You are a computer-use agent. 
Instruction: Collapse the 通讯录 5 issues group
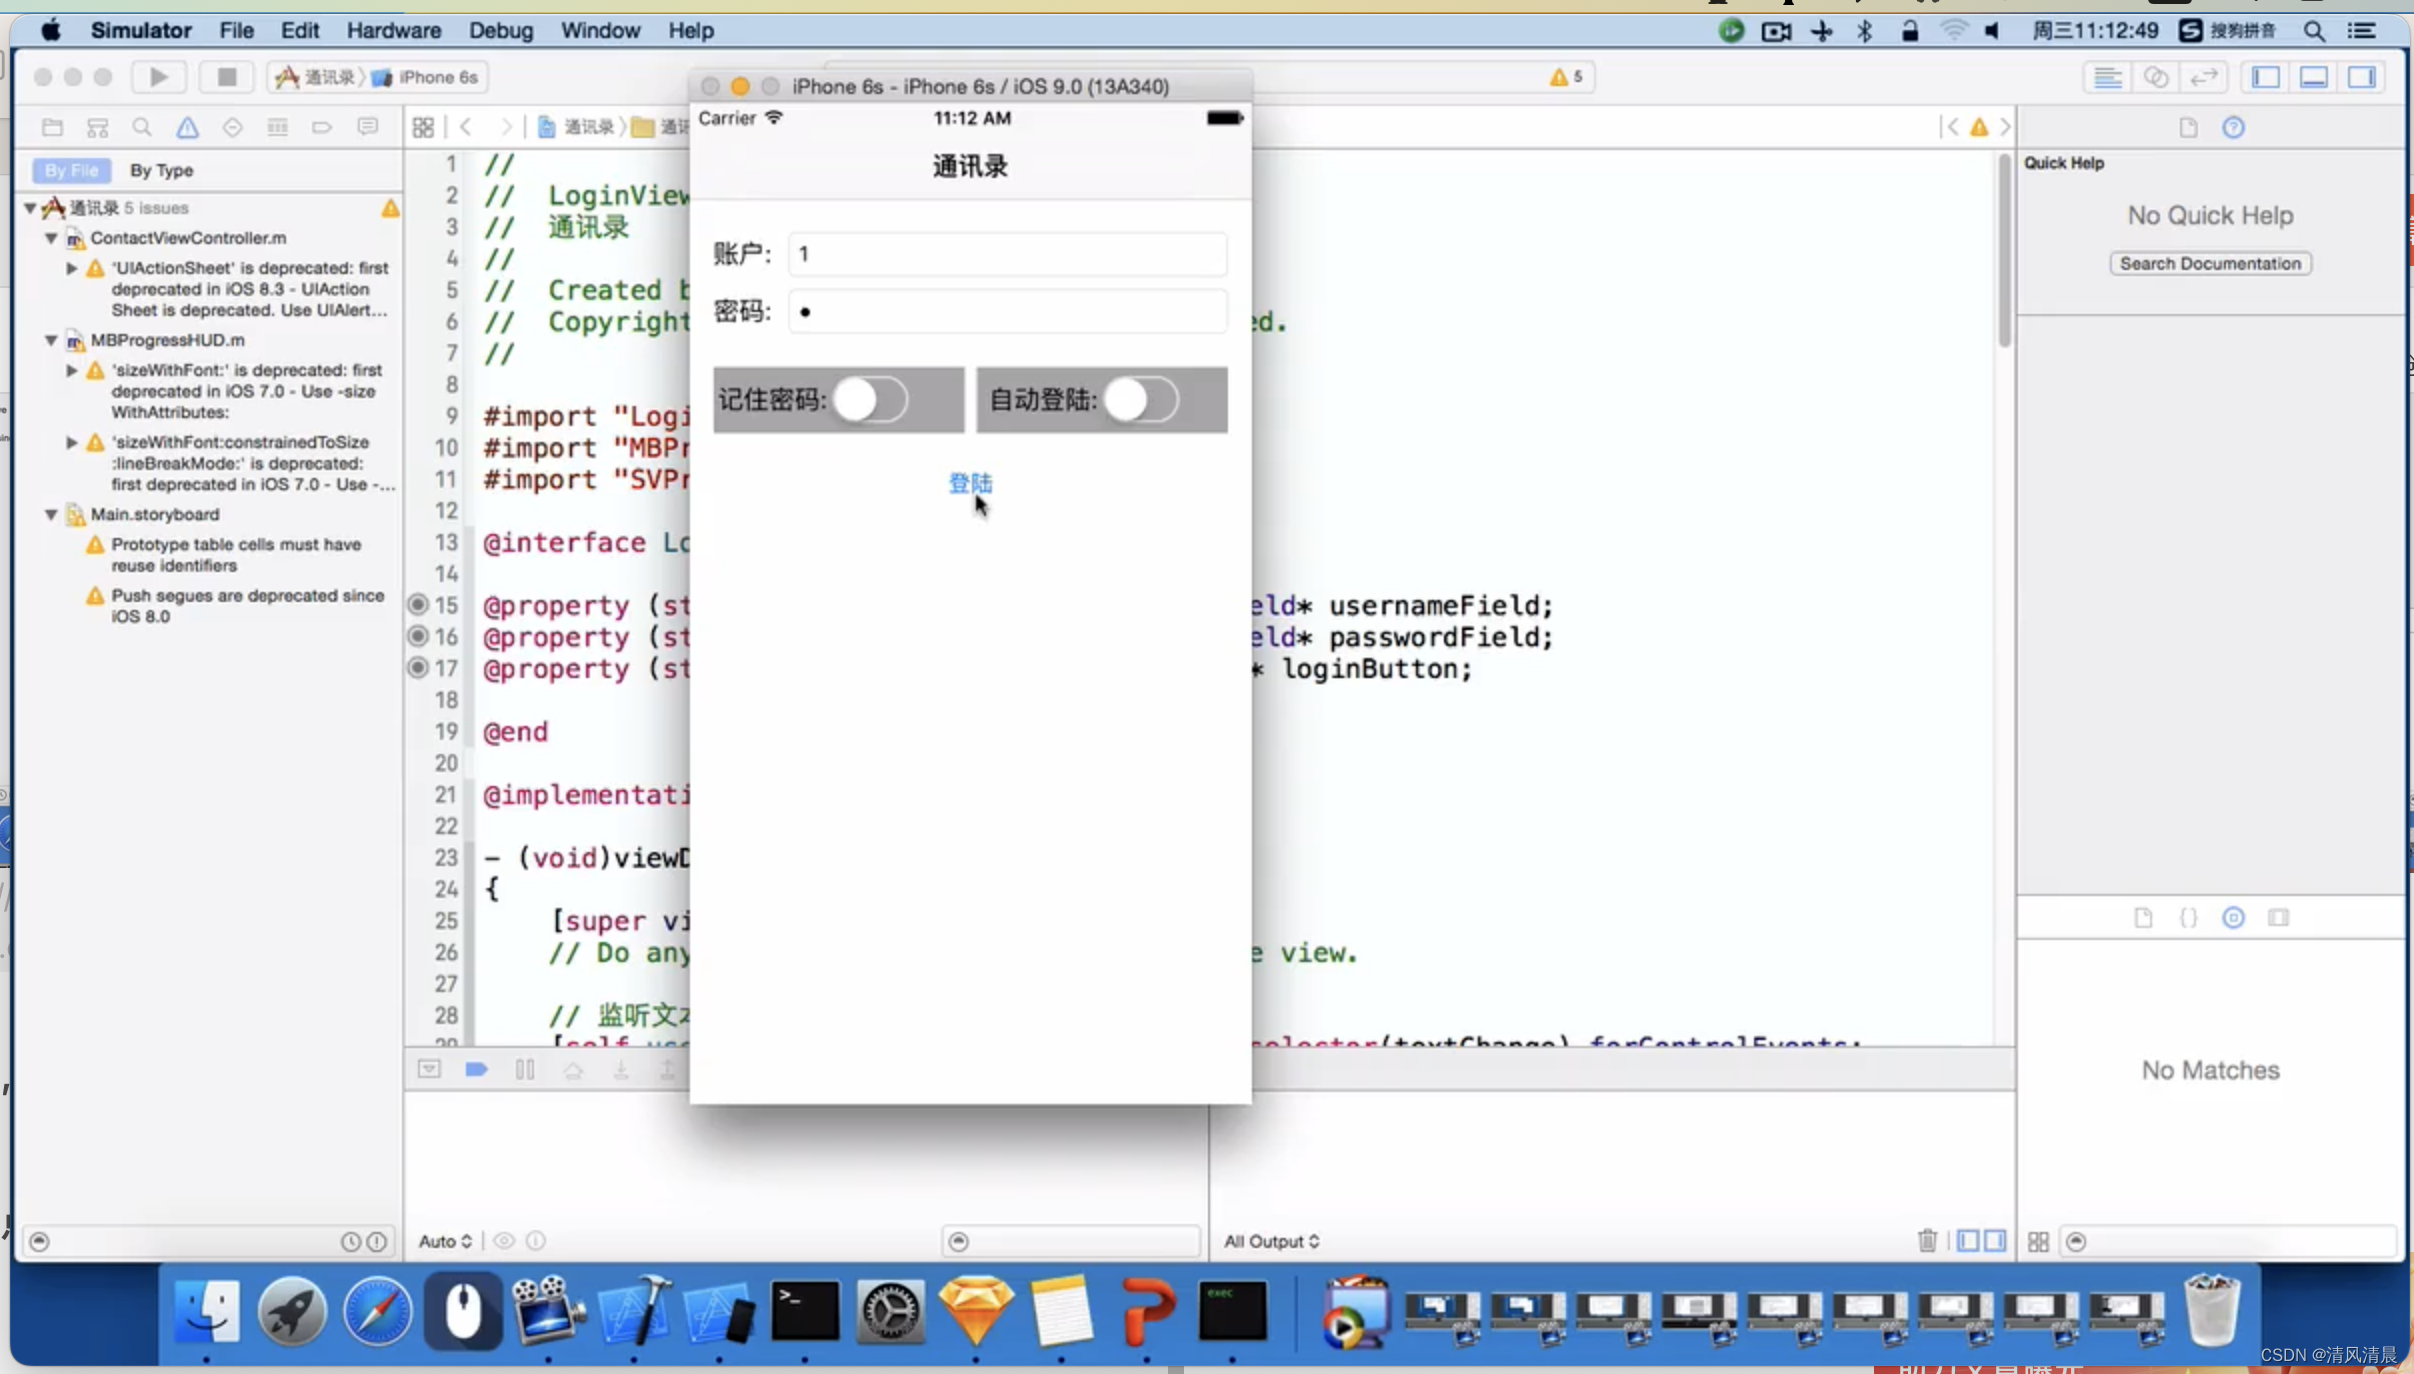[30, 208]
